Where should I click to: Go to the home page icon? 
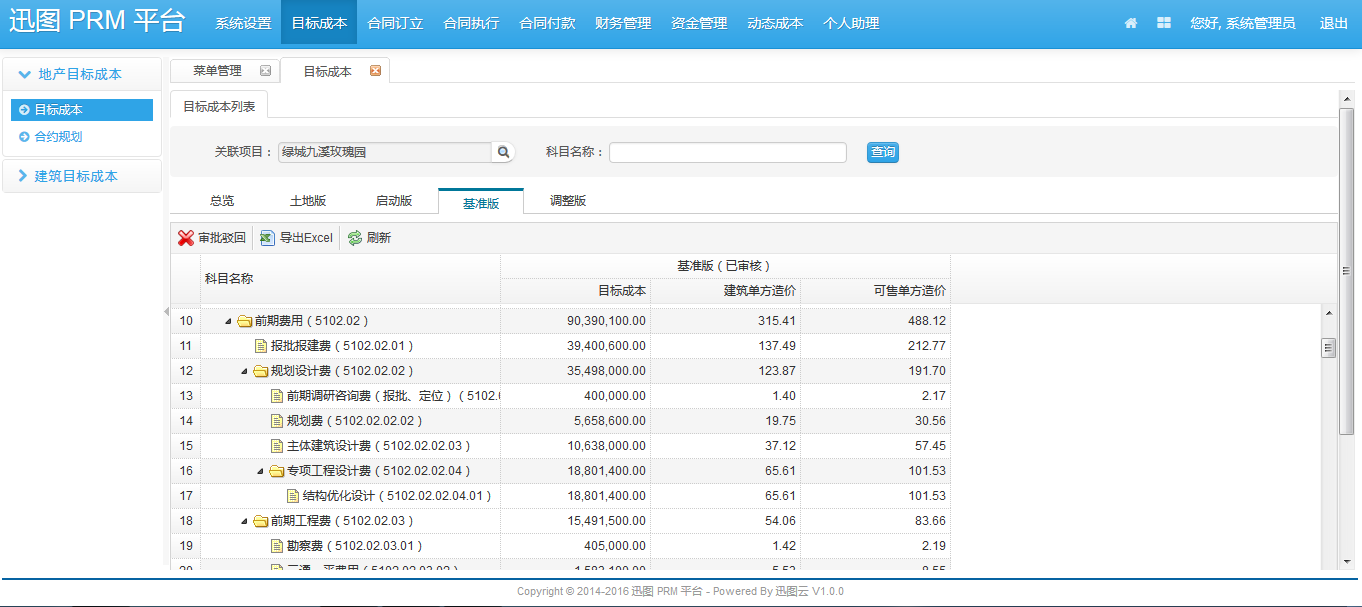click(1131, 23)
